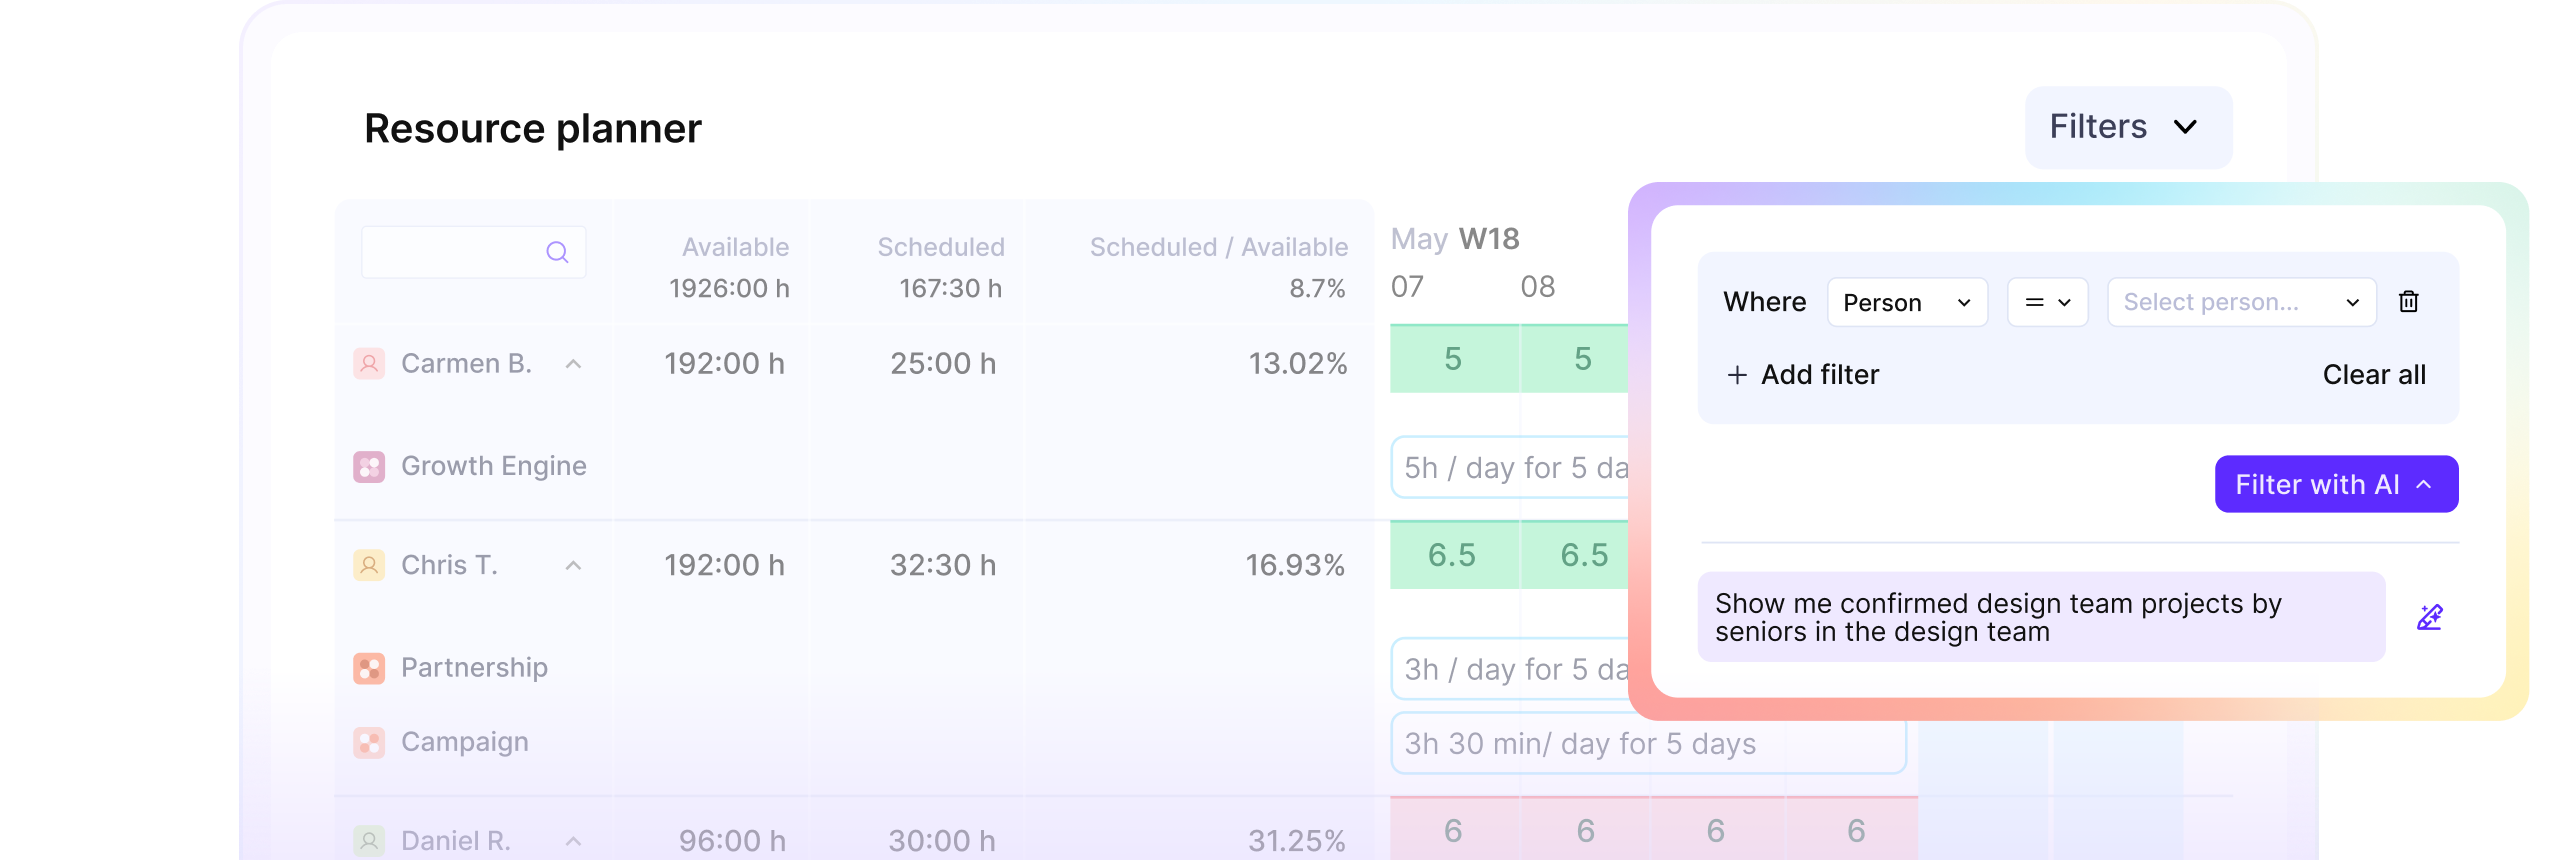Open the Select person dropdown
Viewport: 2558px width, 860px height.
[2241, 302]
